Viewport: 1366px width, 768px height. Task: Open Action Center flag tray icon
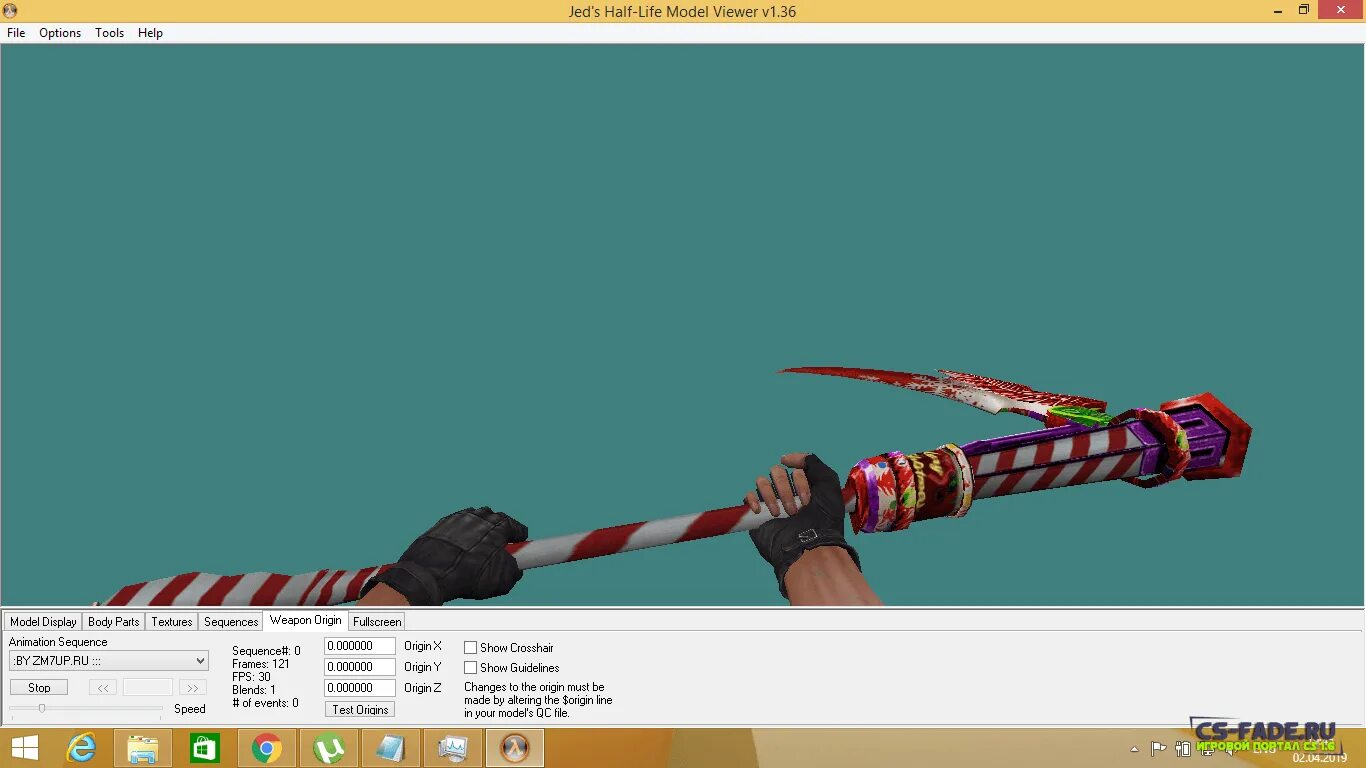tap(1158, 748)
